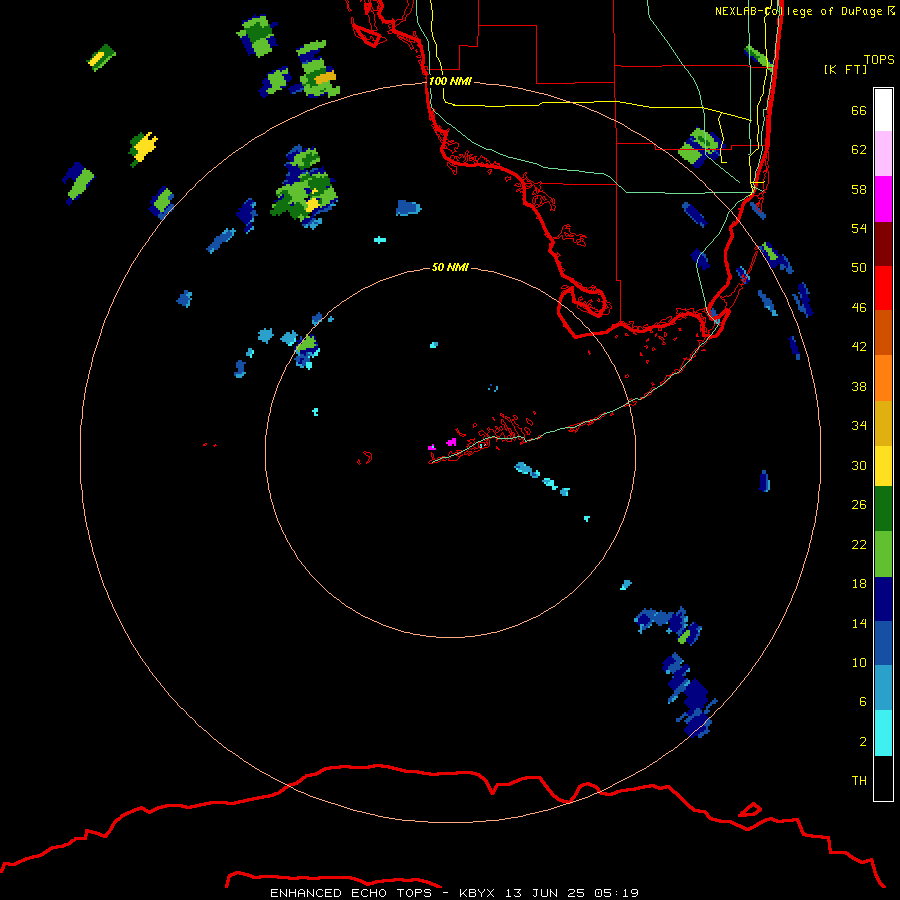Select the light pink legend swatch

[883, 154]
